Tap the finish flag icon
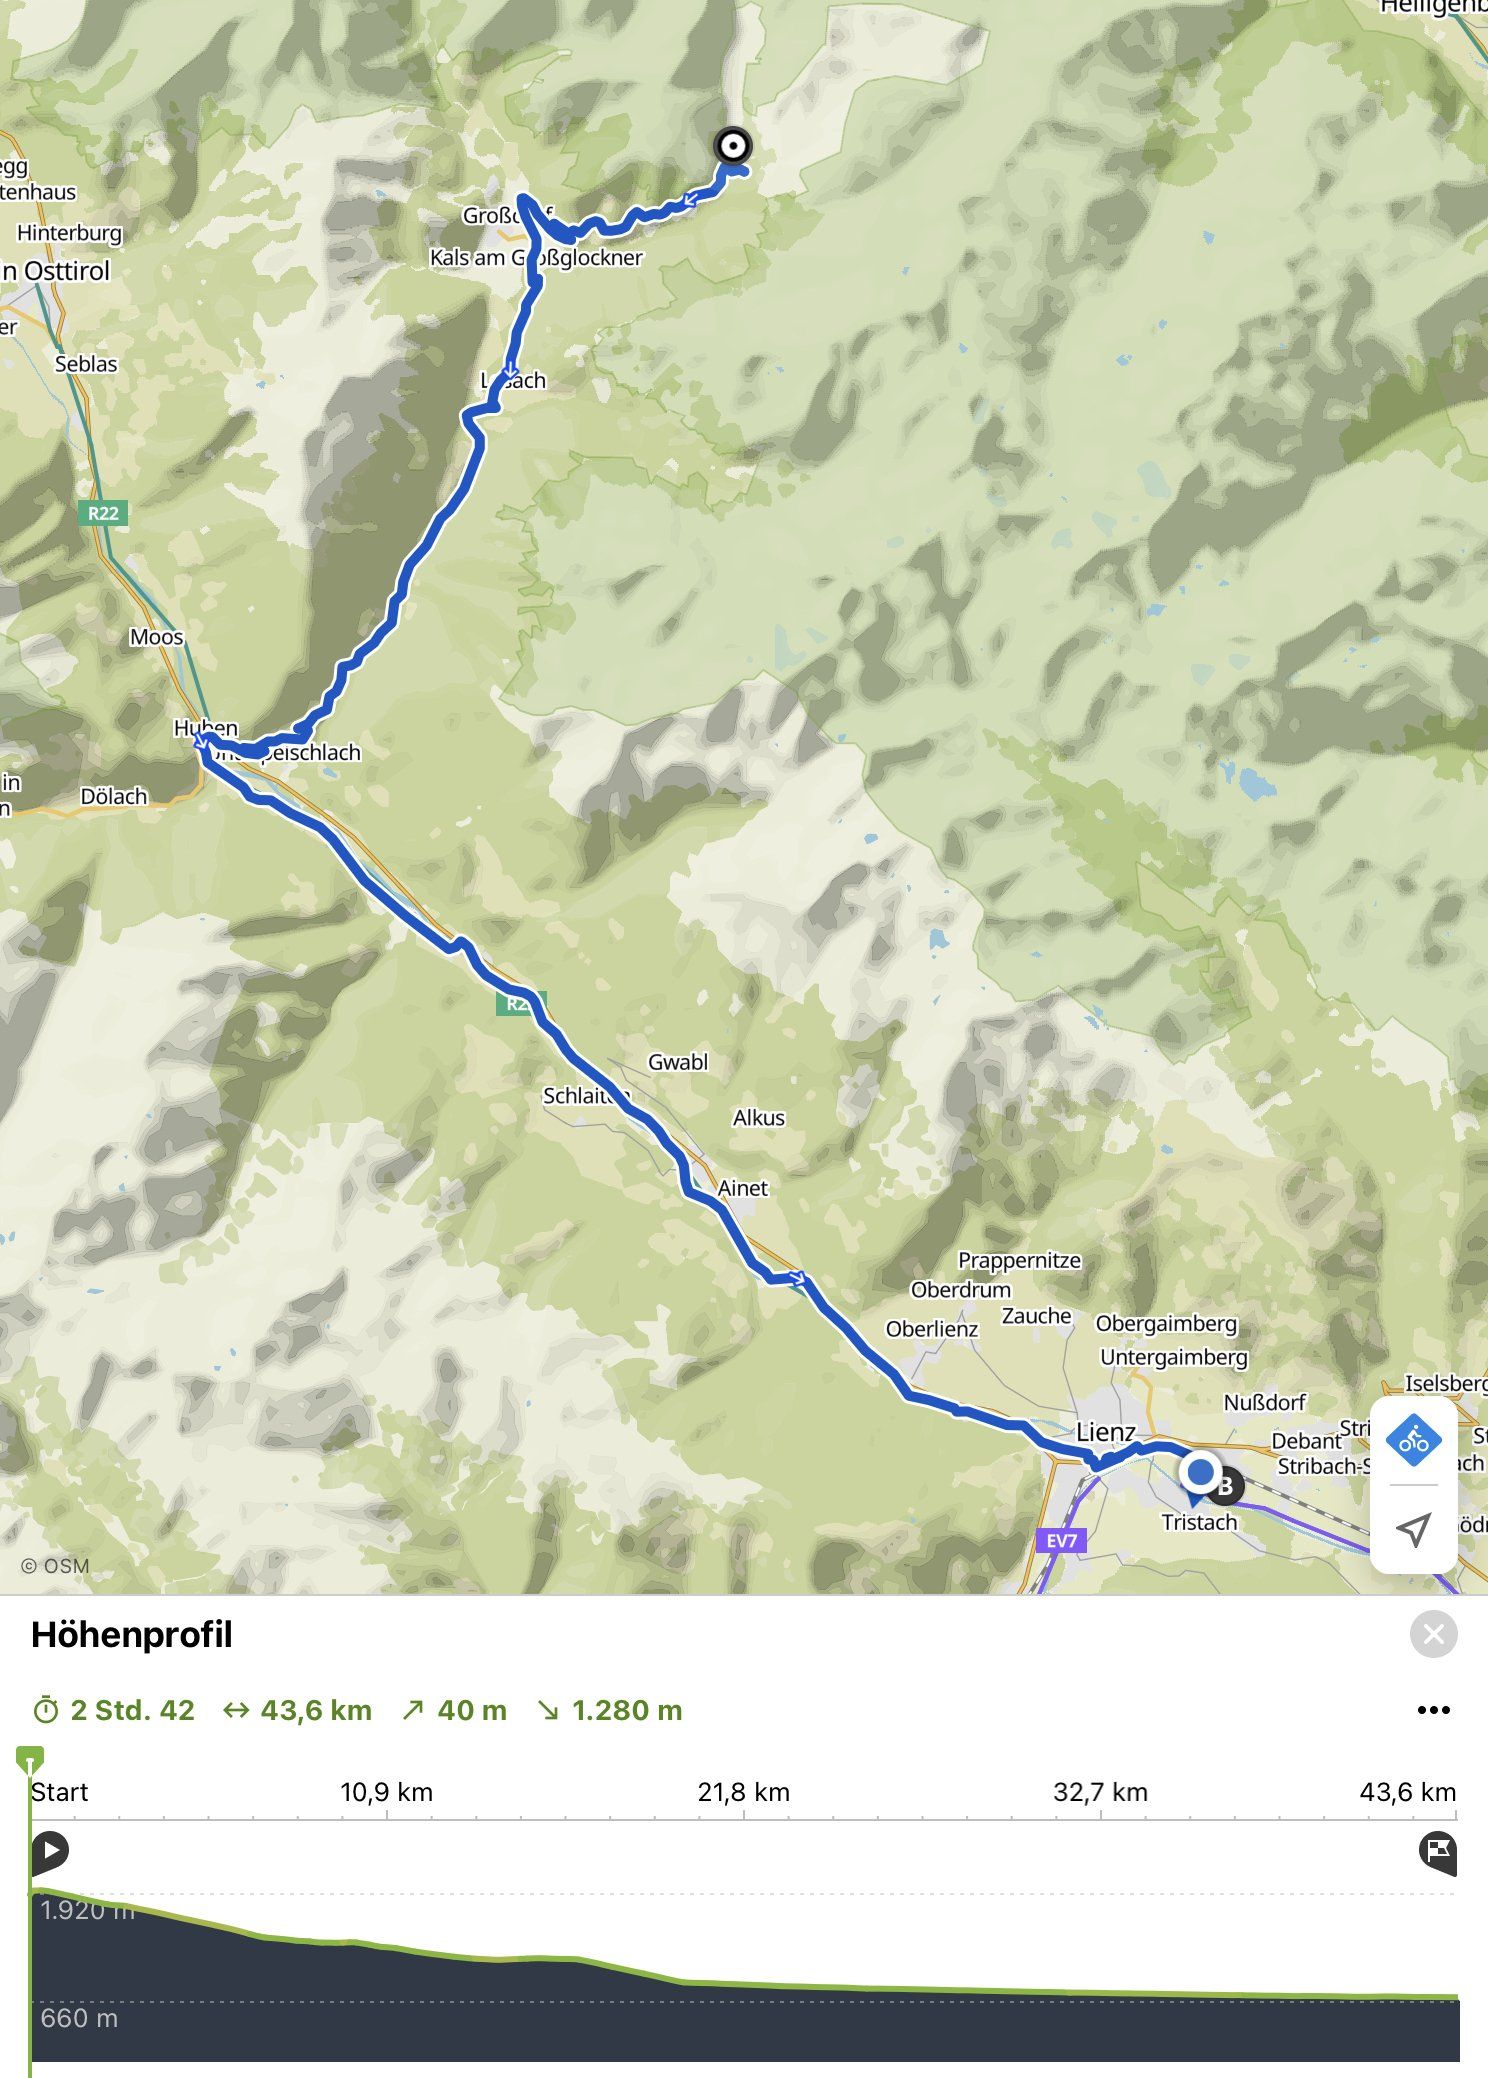 tap(1437, 1851)
